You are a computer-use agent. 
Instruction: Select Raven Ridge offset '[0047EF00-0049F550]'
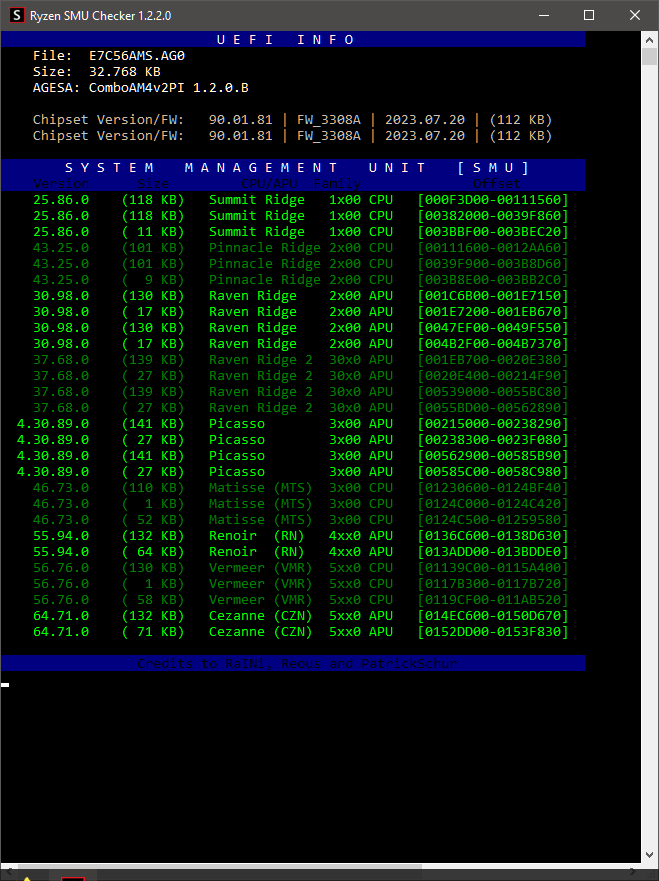pos(493,328)
